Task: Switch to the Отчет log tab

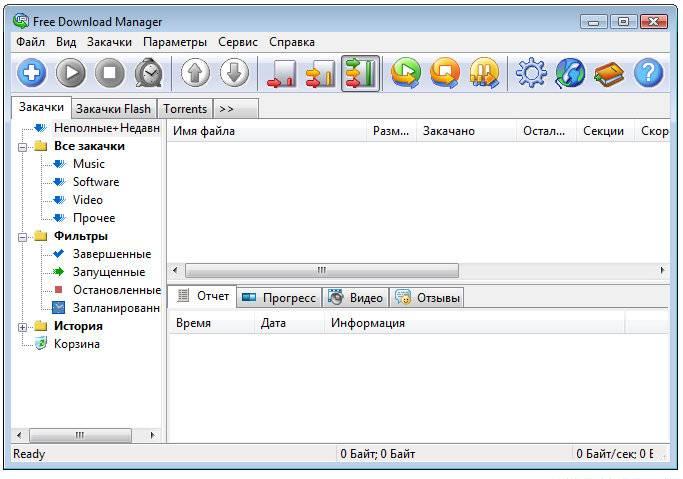Action: click(x=203, y=297)
